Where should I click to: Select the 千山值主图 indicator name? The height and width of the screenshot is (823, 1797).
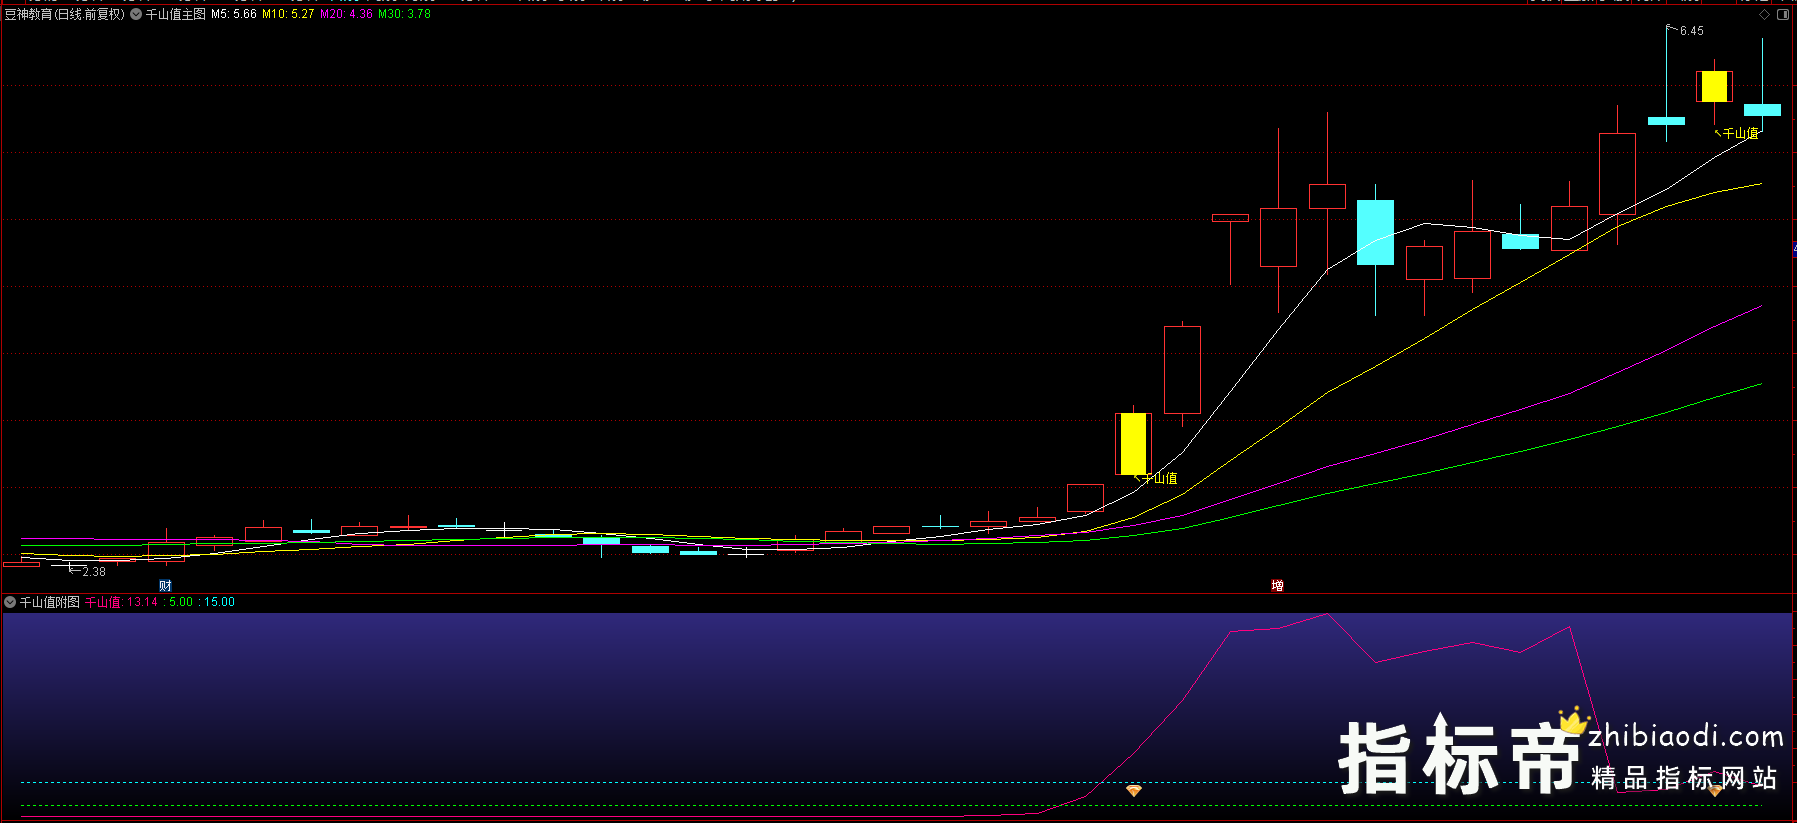[176, 14]
